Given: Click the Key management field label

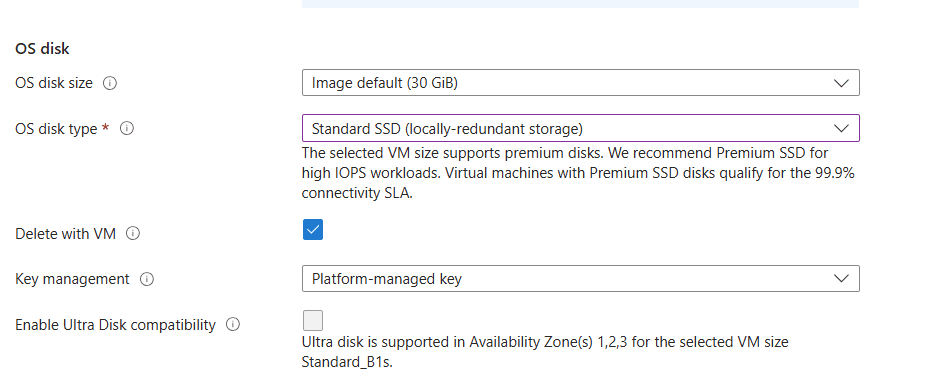Looking at the screenshot, I should (72, 279).
